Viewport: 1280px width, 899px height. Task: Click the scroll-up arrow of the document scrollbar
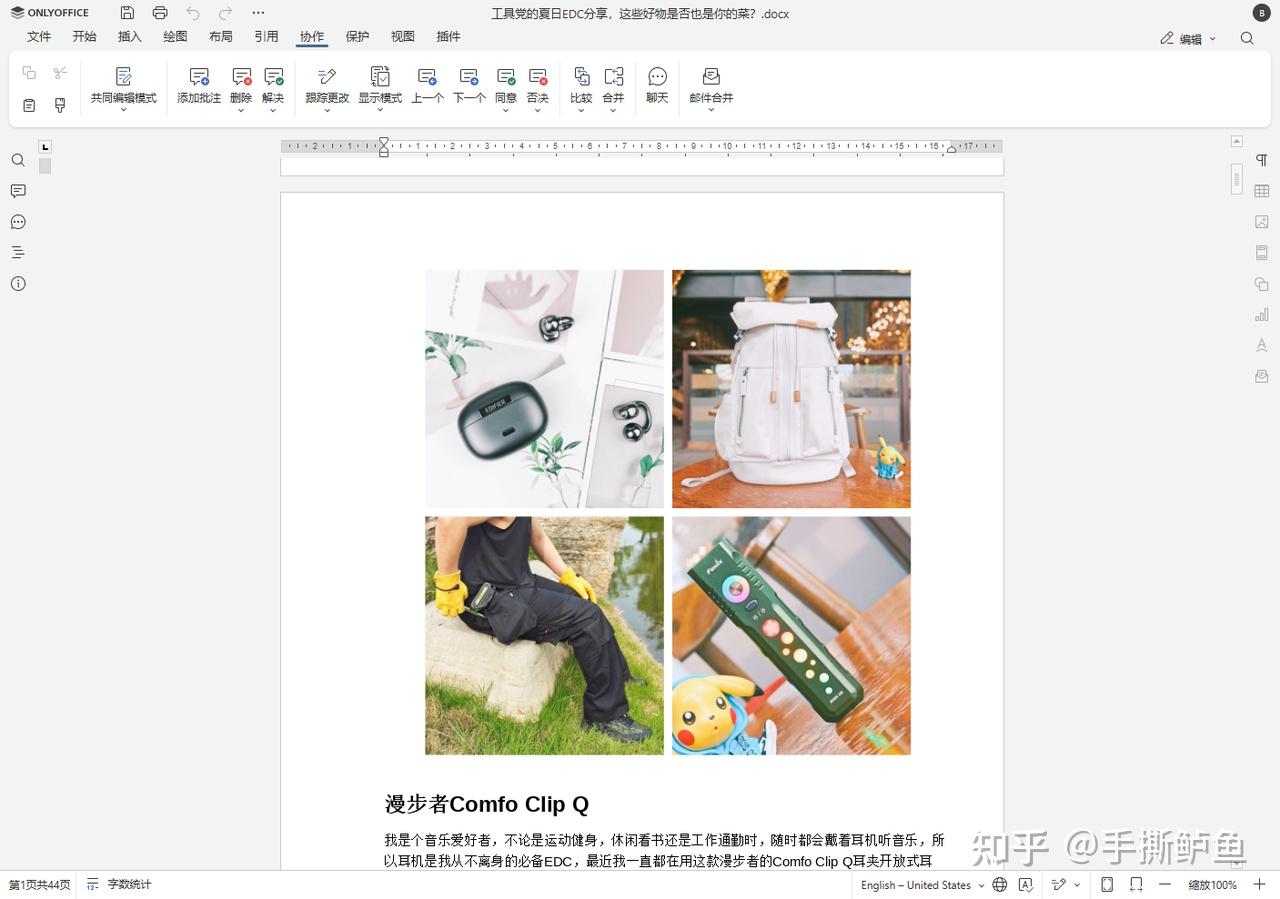[1237, 142]
